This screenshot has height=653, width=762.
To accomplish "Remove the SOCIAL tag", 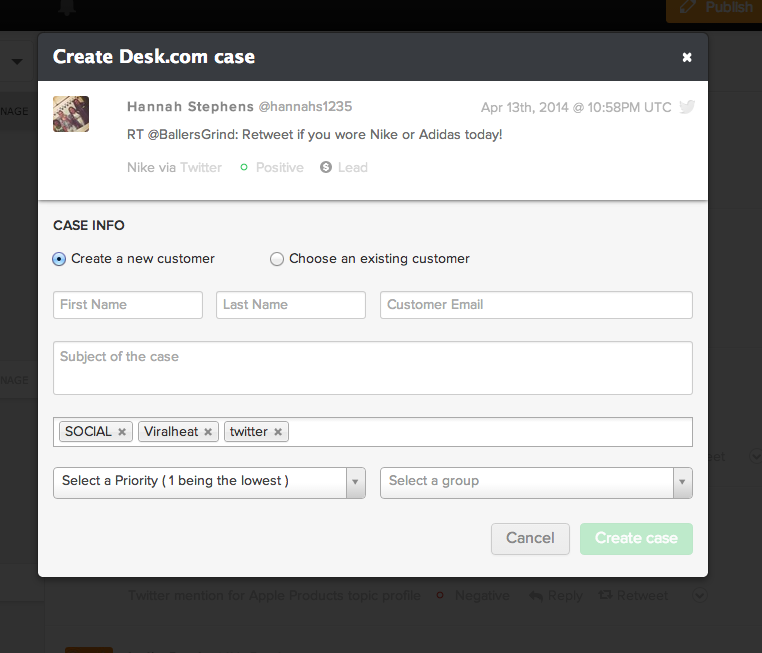I will 122,432.
